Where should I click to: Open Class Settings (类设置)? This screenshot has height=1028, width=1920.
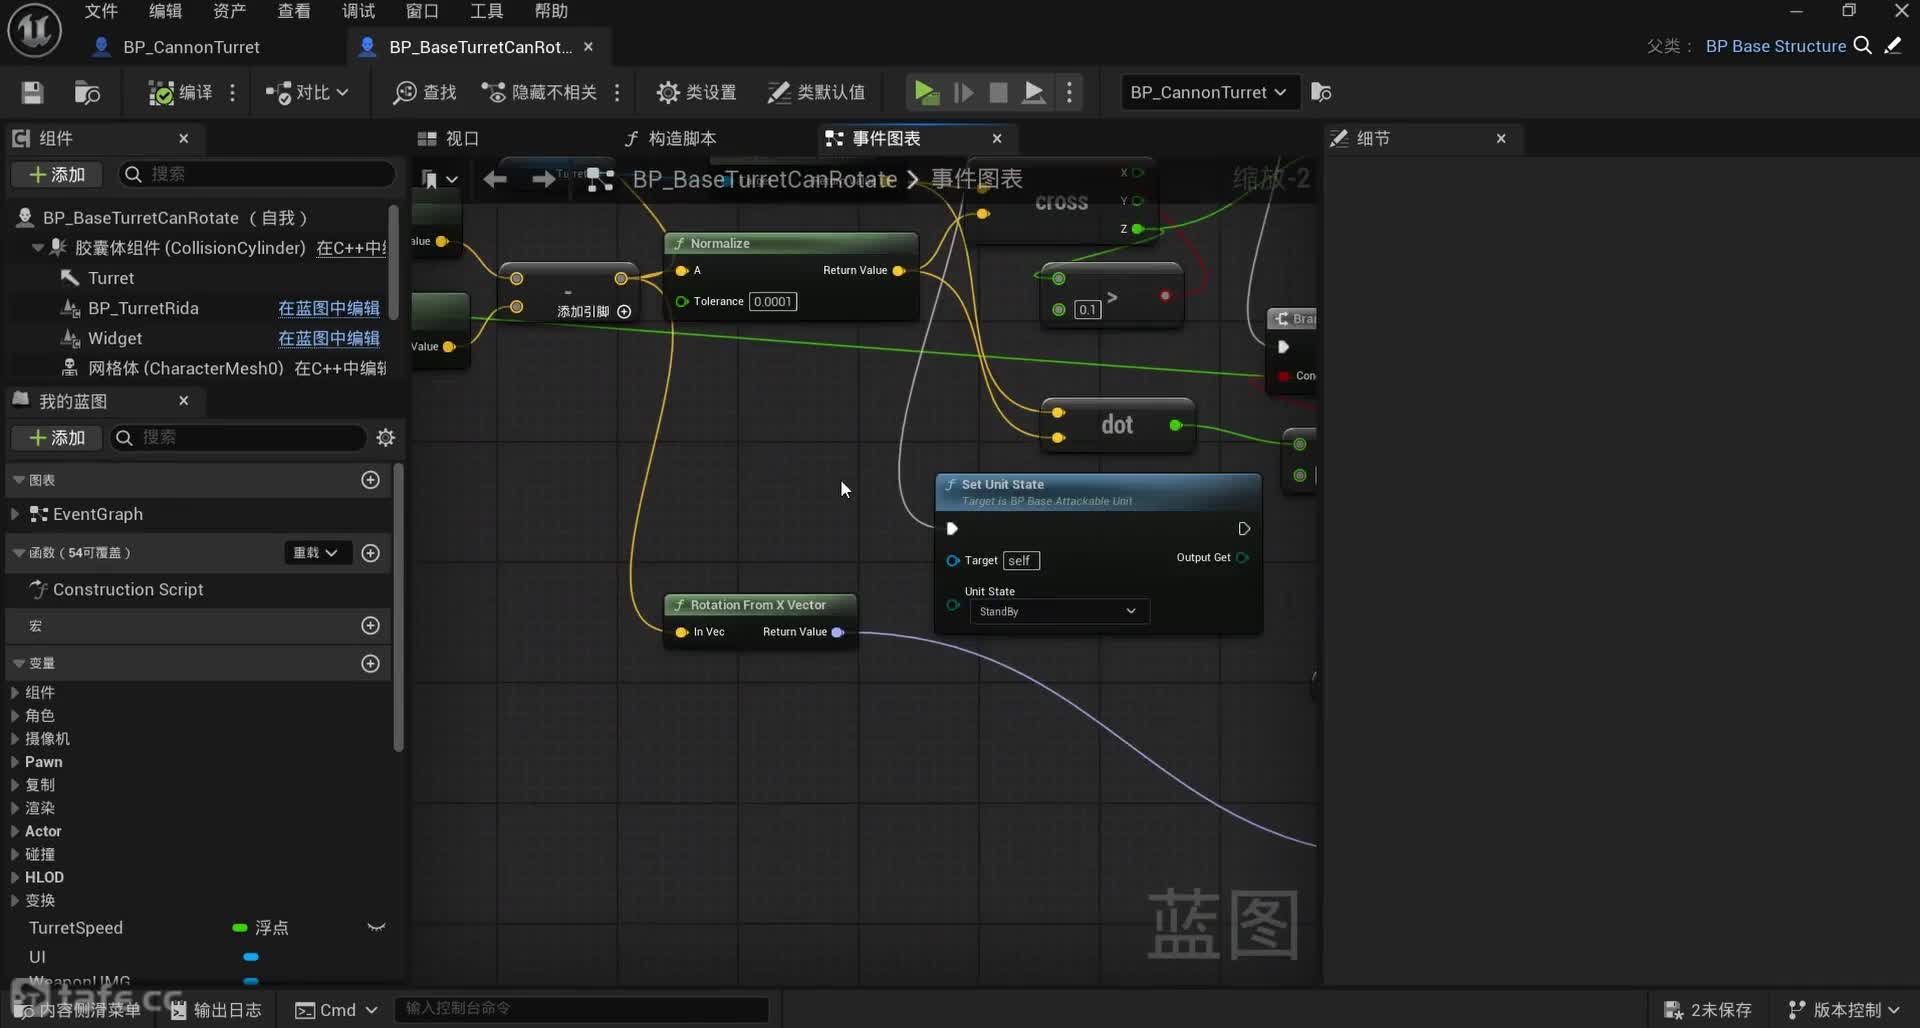(696, 93)
